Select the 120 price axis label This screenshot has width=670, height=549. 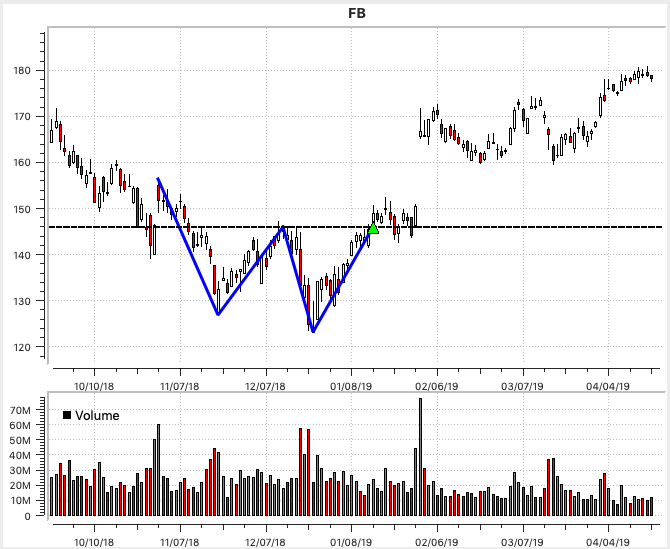22,347
